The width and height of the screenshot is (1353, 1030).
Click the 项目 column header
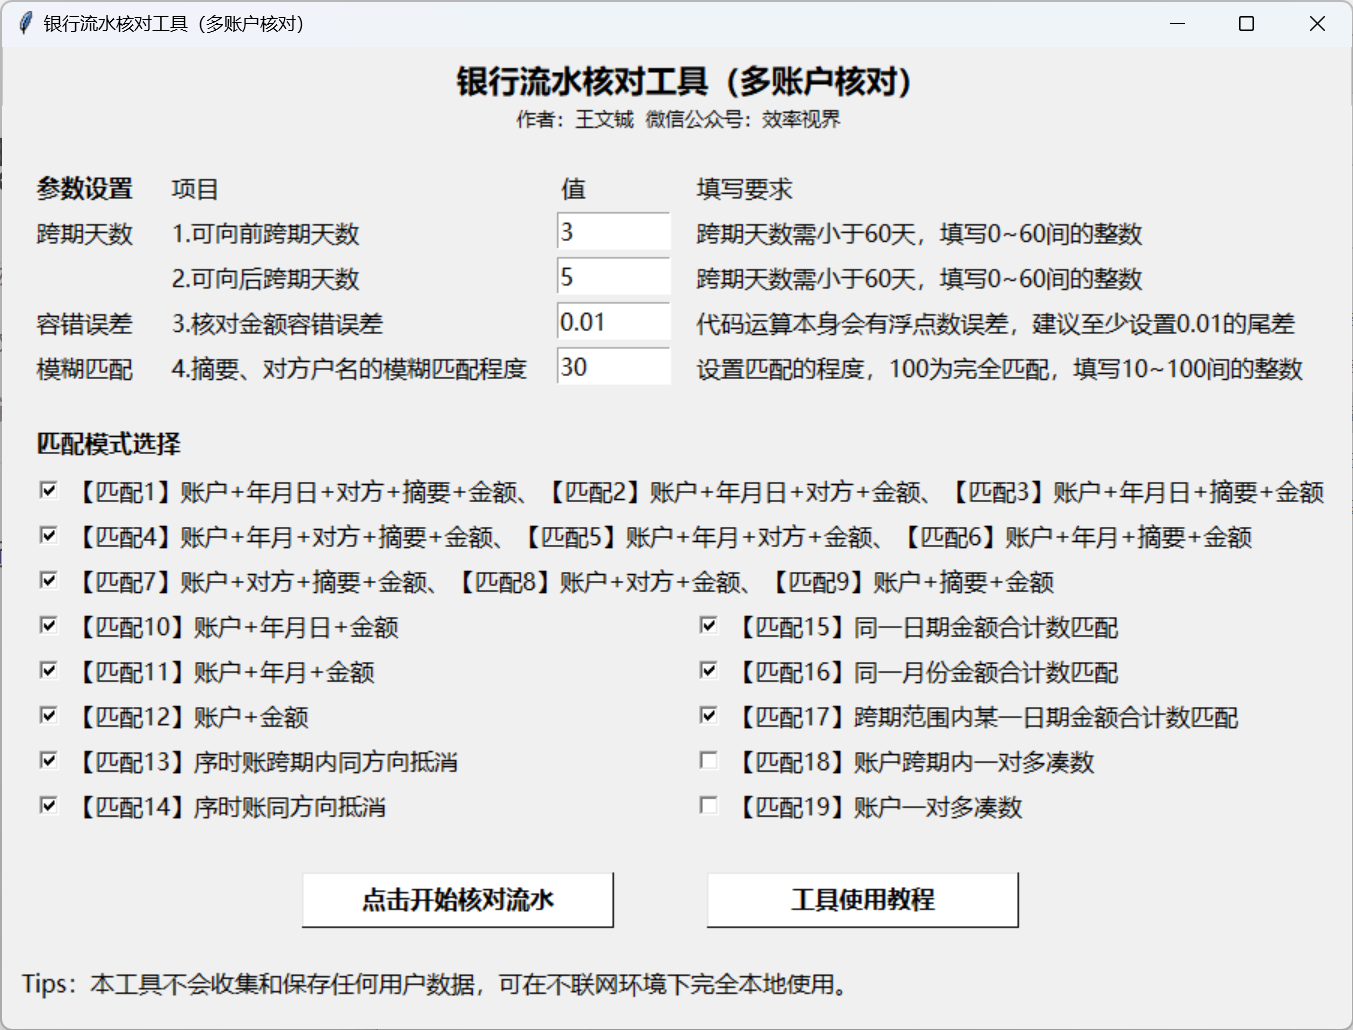[x=195, y=189]
